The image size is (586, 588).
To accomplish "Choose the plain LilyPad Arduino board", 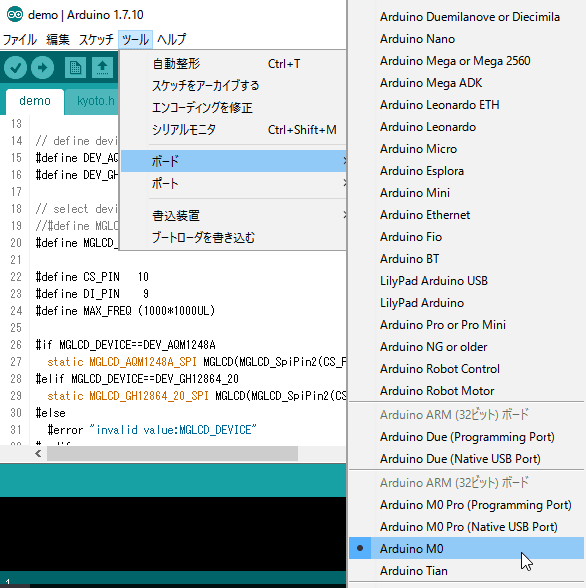I will pos(466,303).
